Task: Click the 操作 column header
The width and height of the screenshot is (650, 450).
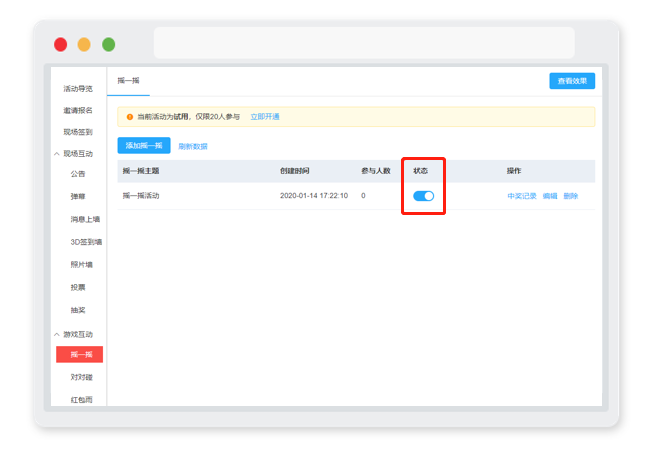Action: click(x=514, y=171)
